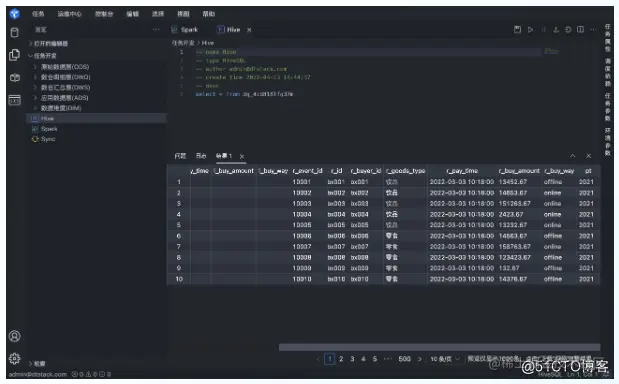
Task: Click the stop icon in the editor toolbar
Action: click(543, 30)
